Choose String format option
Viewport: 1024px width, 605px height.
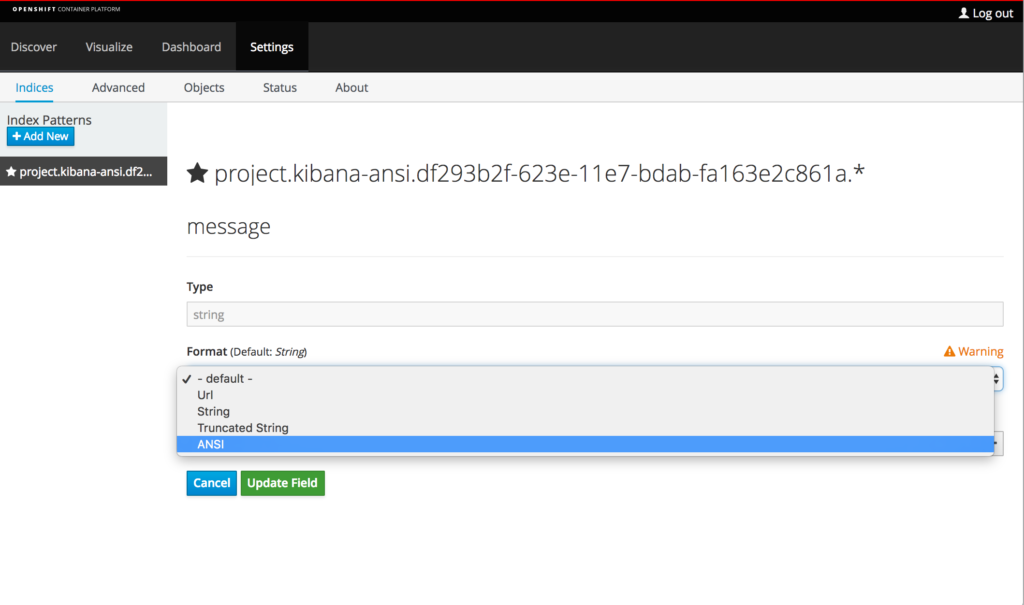585,412
